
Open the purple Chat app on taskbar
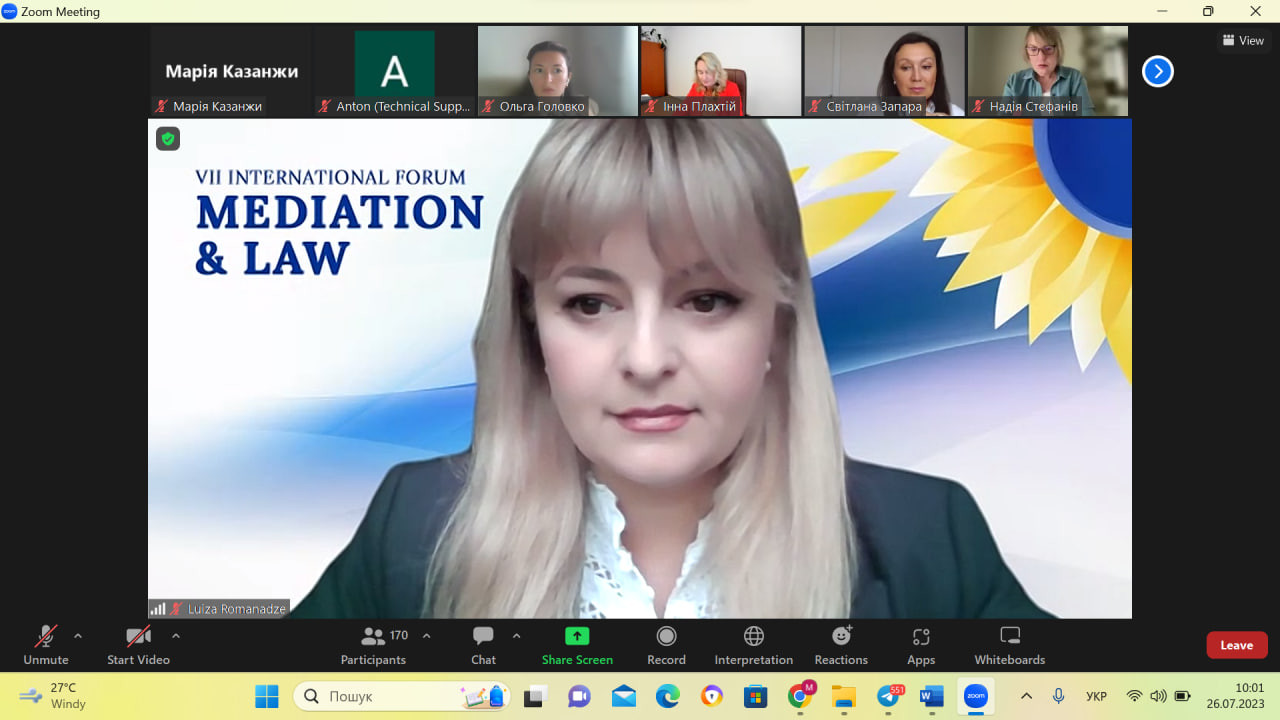[579, 696]
